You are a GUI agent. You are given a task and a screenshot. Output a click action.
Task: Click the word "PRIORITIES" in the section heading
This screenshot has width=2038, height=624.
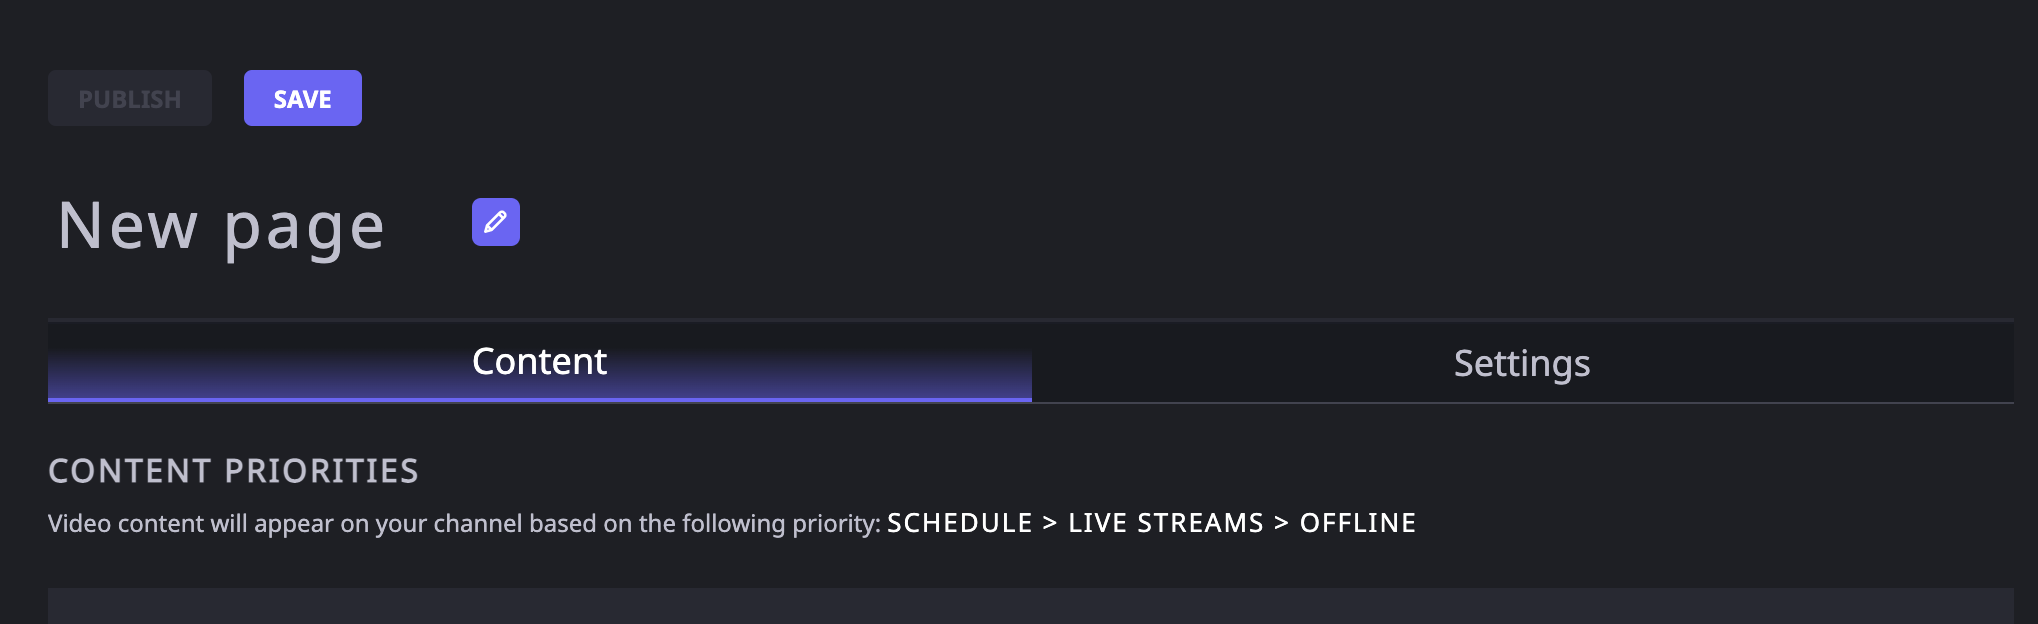coord(322,471)
